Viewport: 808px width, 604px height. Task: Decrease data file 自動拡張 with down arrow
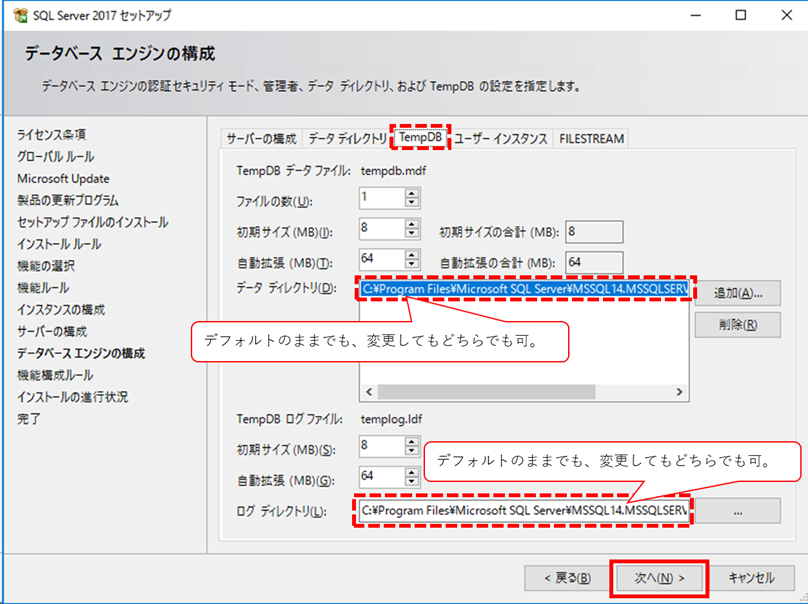[412, 264]
